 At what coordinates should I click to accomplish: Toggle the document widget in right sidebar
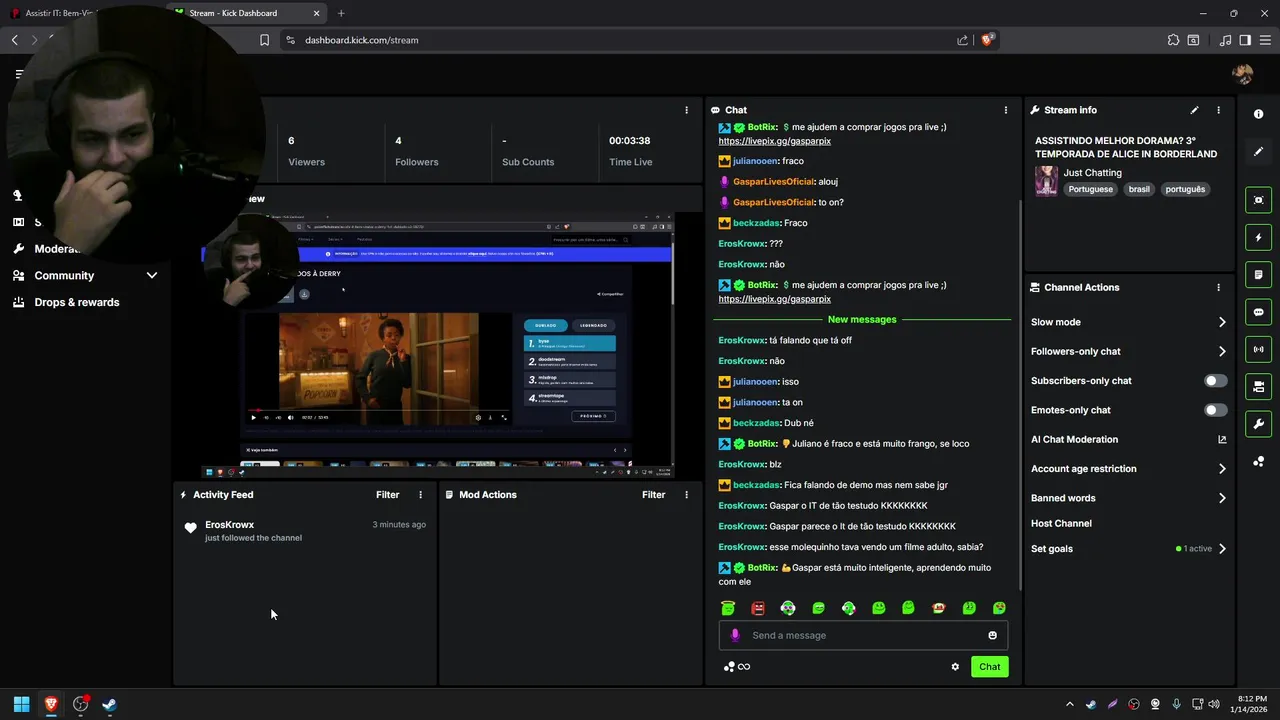tap(1258, 275)
